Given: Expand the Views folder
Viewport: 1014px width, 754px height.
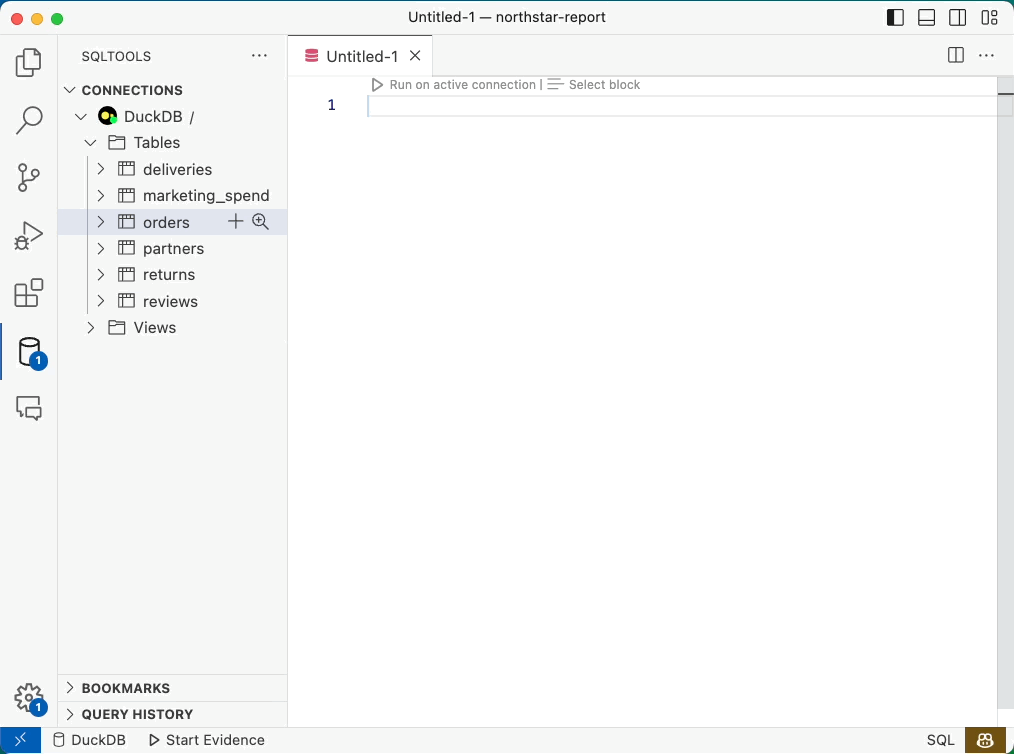Looking at the screenshot, I should click(91, 328).
